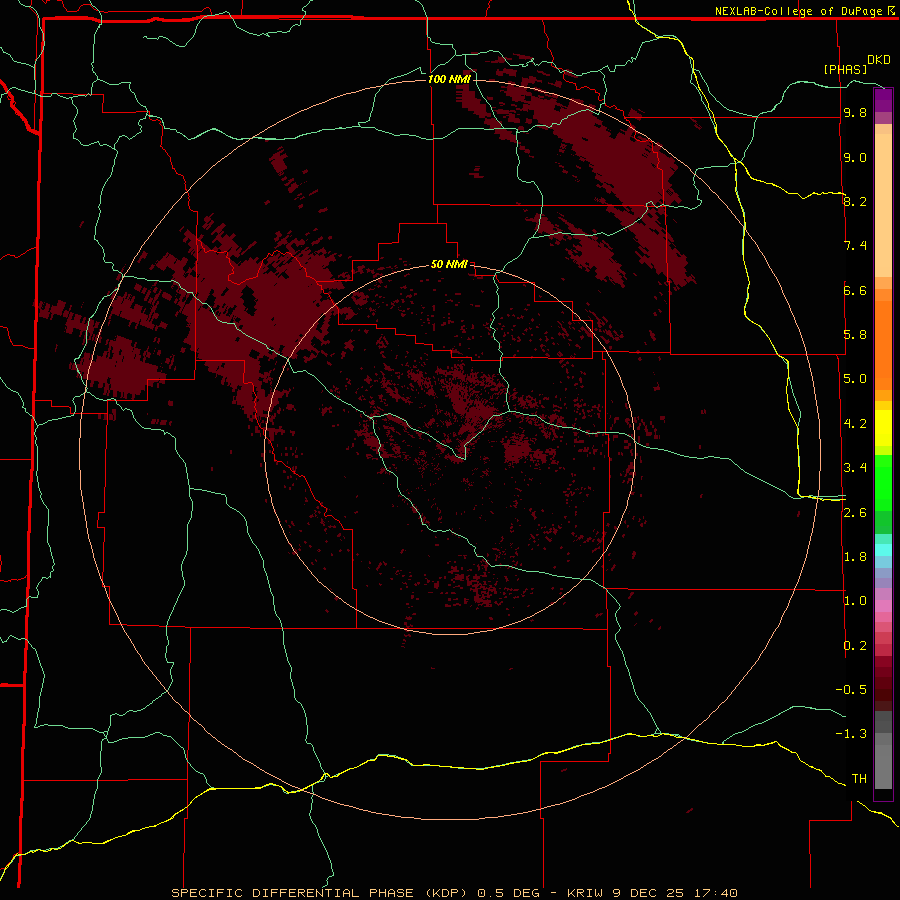Viewport: 900px width, 900px height.
Task: Click the 8.2 value on the color scale
Action: pyautogui.click(x=855, y=202)
